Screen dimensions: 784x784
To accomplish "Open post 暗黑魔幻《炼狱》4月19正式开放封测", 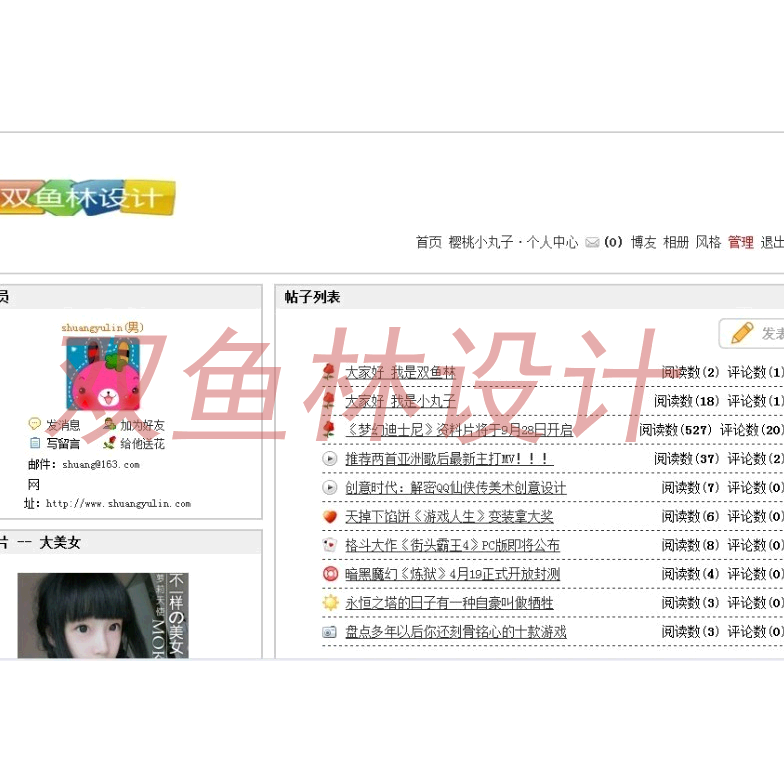I will tap(452, 574).
